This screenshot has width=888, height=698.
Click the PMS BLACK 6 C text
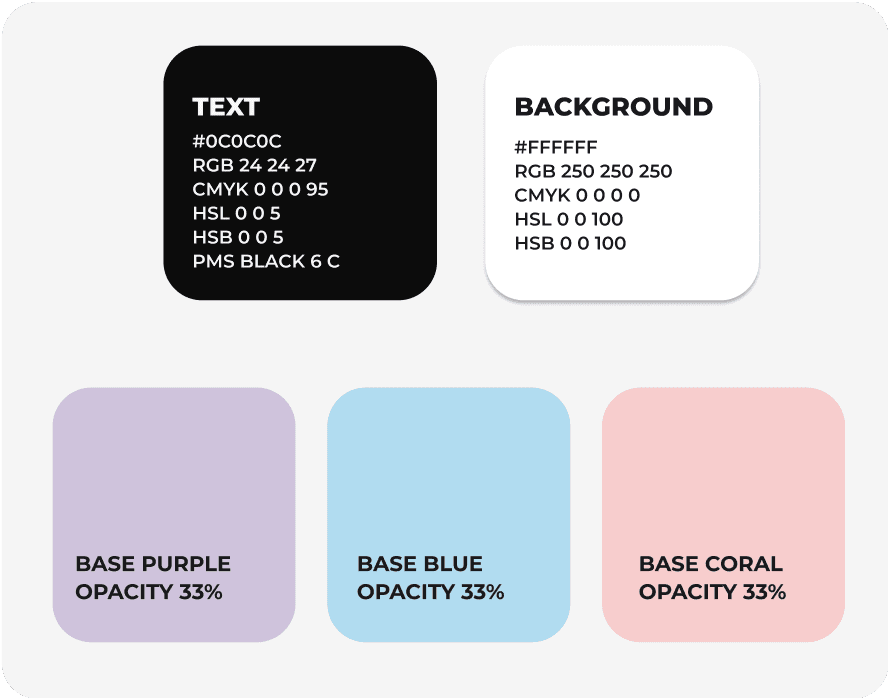point(267,262)
